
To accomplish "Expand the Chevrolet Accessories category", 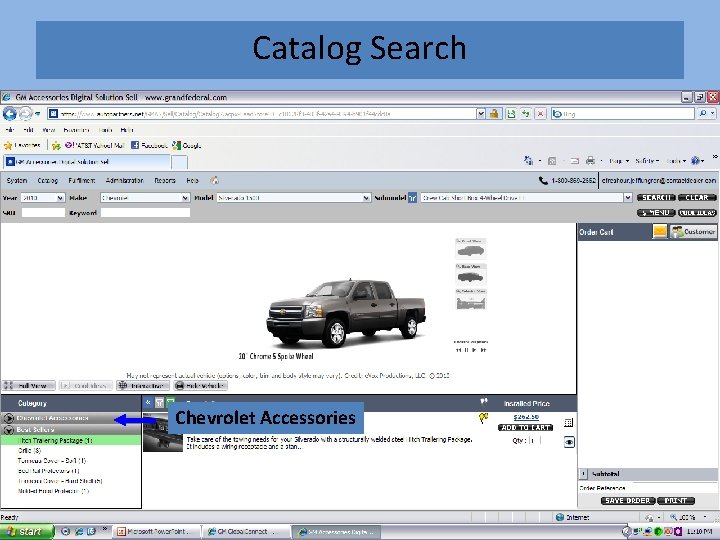I will [8, 418].
